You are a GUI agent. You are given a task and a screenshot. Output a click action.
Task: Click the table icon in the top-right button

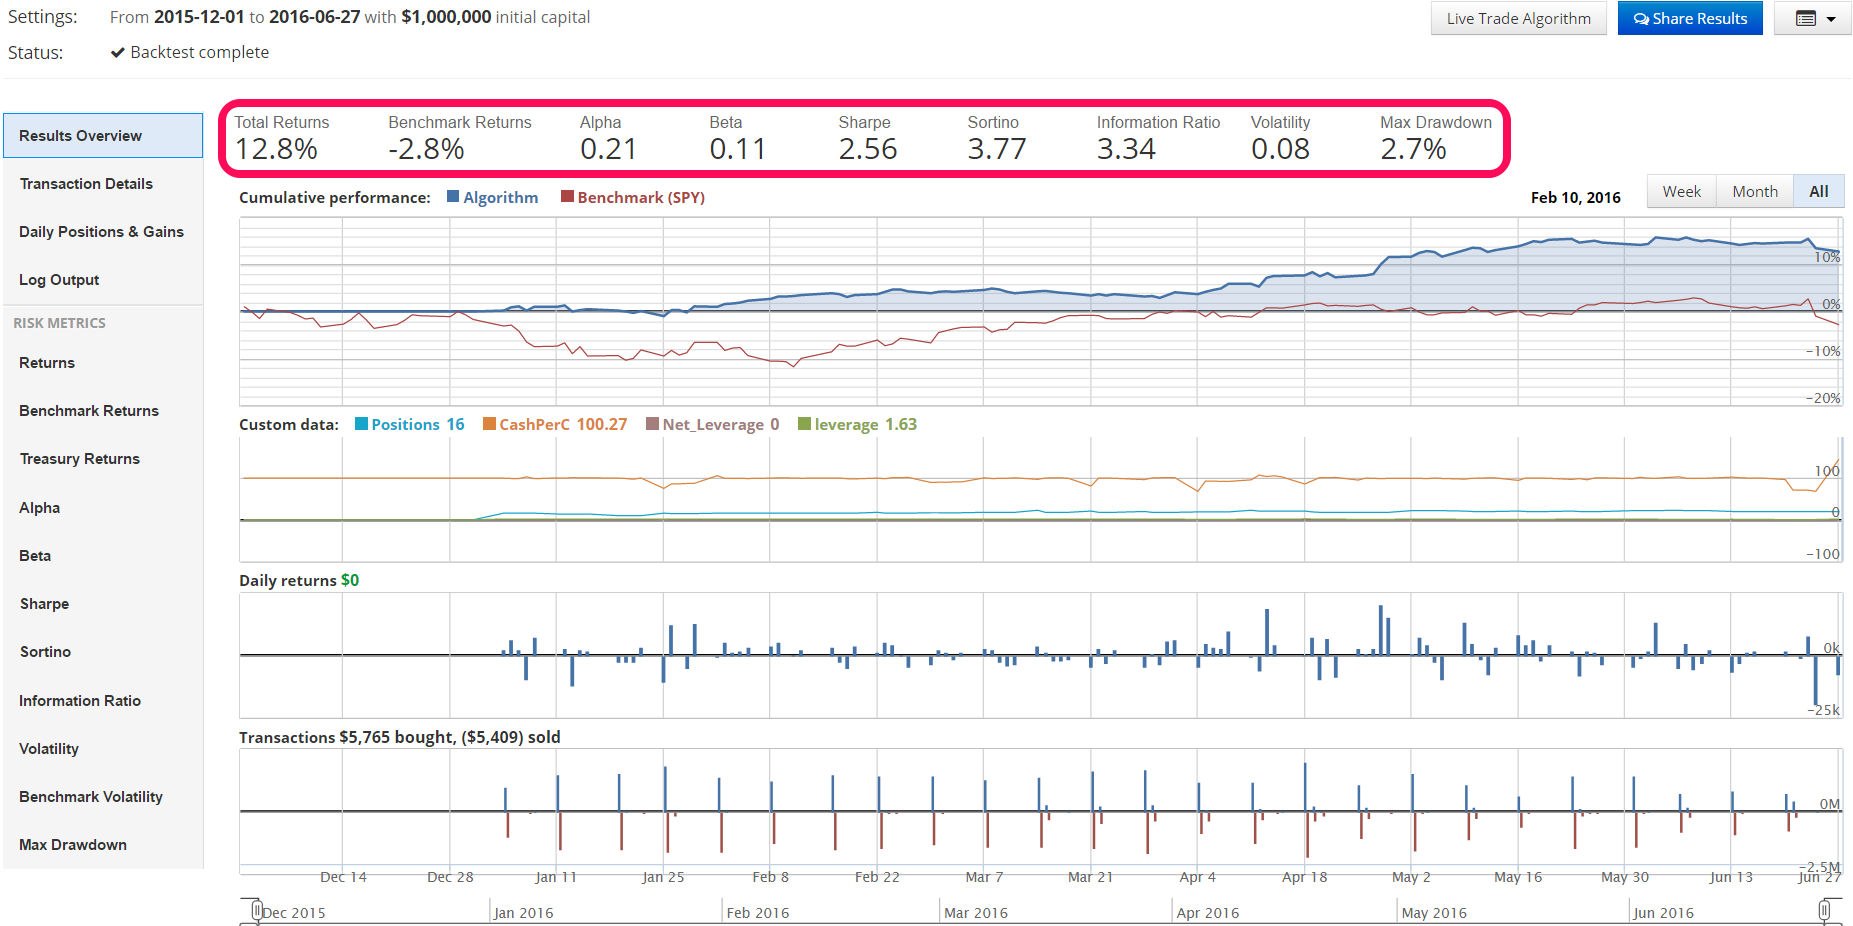(1805, 18)
